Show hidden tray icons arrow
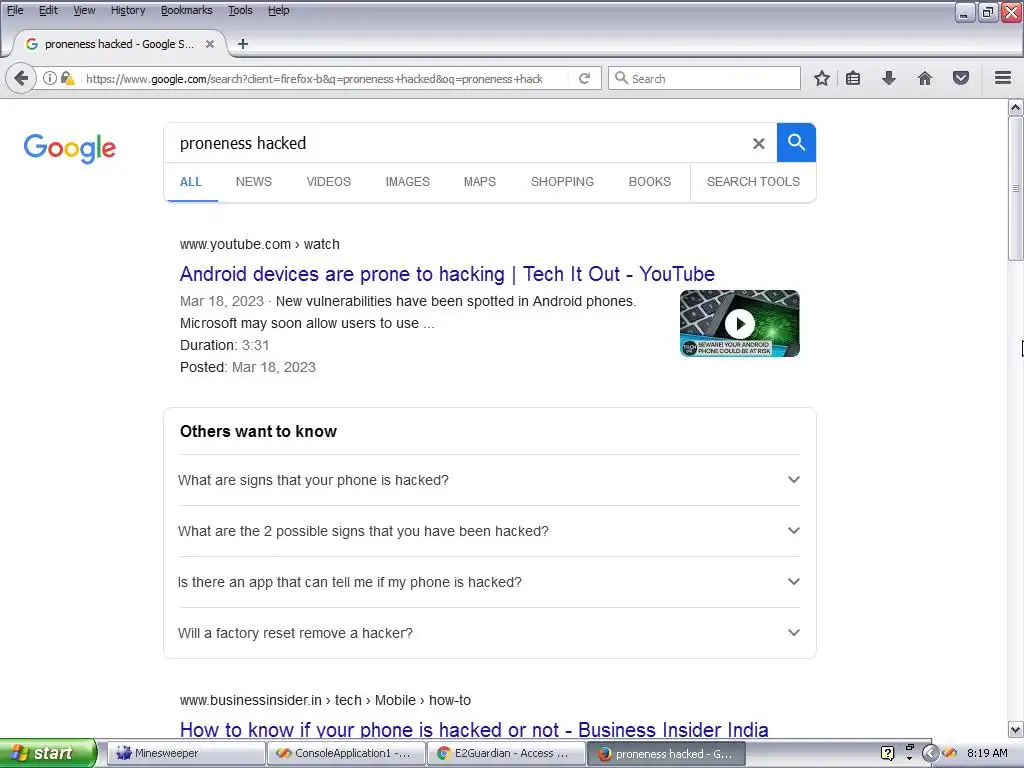This screenshot has height=768, width=1024. point(929,753)
